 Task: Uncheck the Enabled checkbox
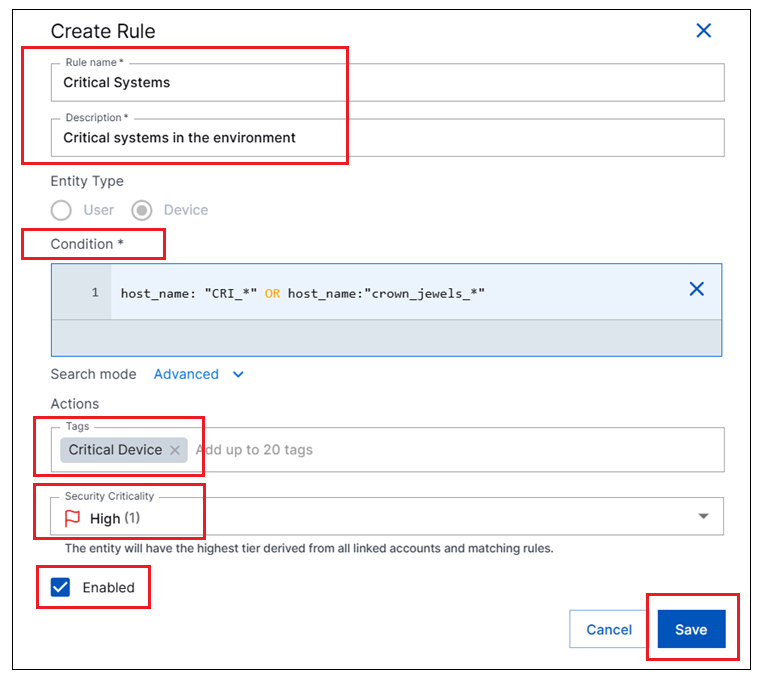pos(61,587)
